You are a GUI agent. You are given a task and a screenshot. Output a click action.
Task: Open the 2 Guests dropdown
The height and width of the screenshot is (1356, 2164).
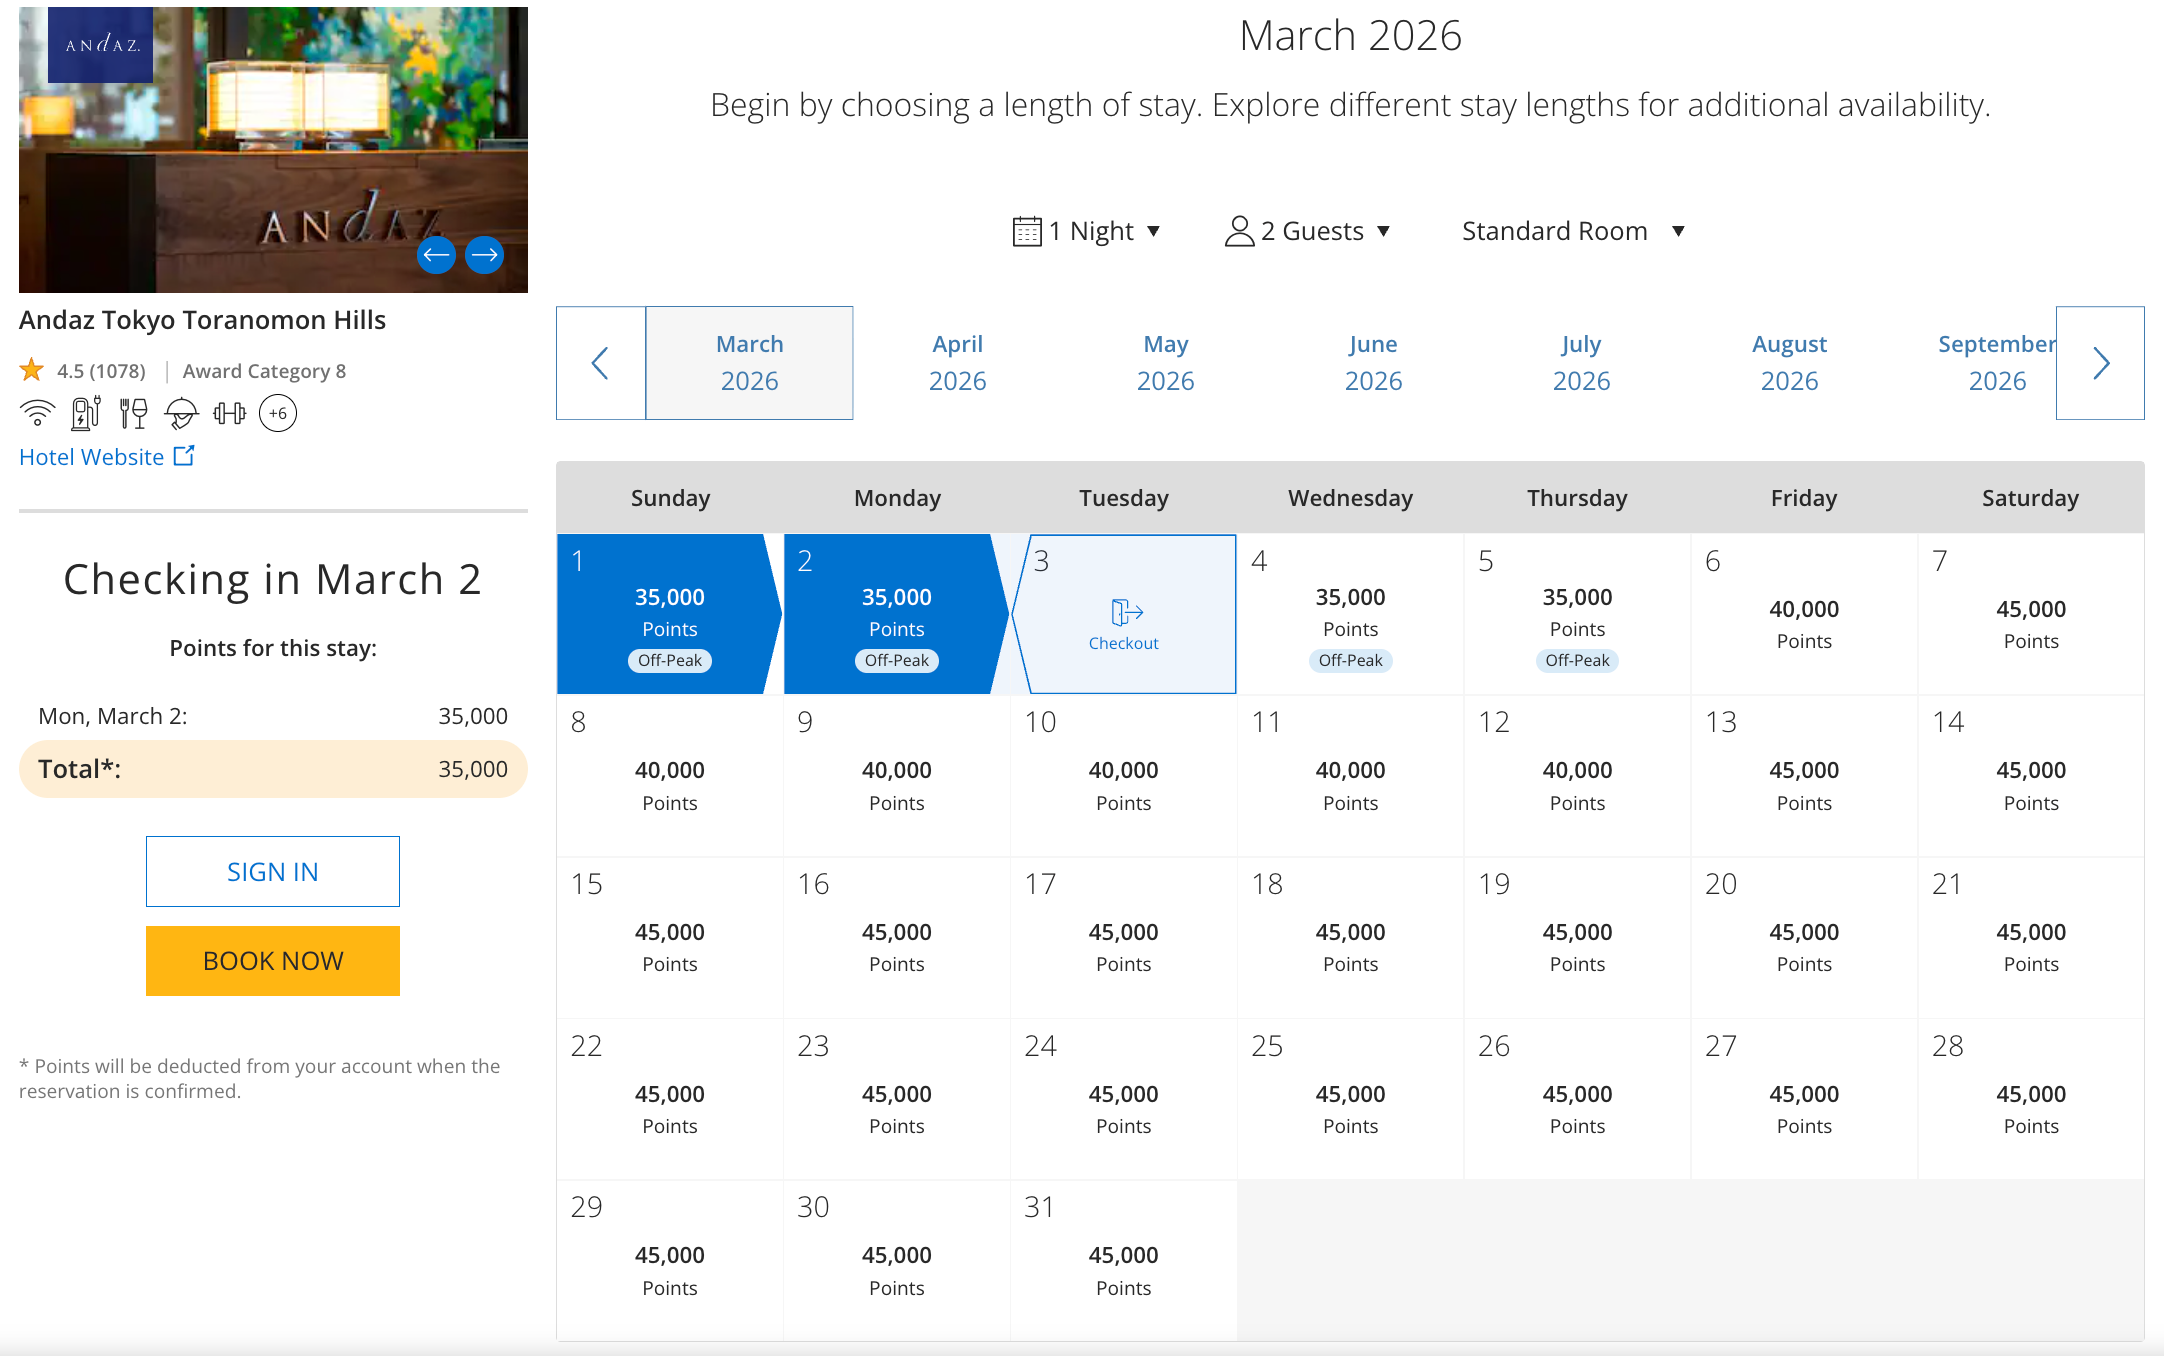click(x=1308, y=231)
